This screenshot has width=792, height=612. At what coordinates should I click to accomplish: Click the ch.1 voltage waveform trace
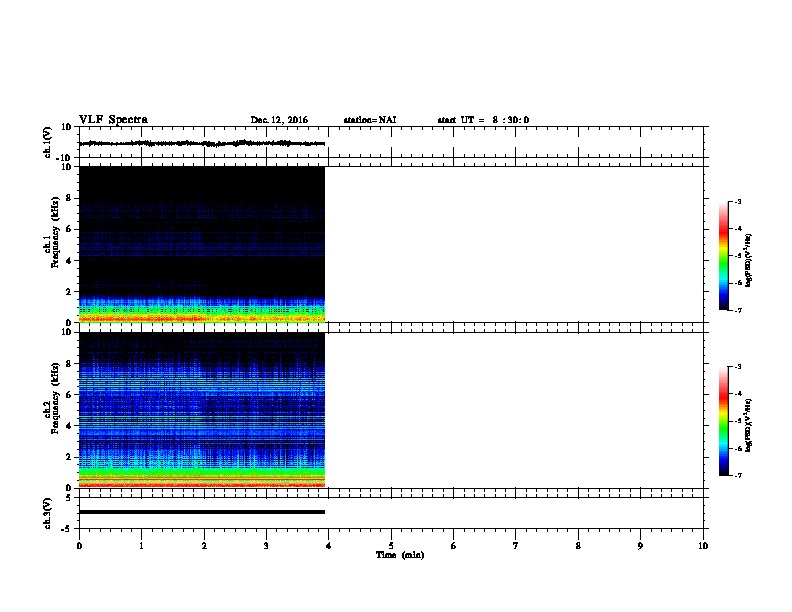click(x=202, y=143)
